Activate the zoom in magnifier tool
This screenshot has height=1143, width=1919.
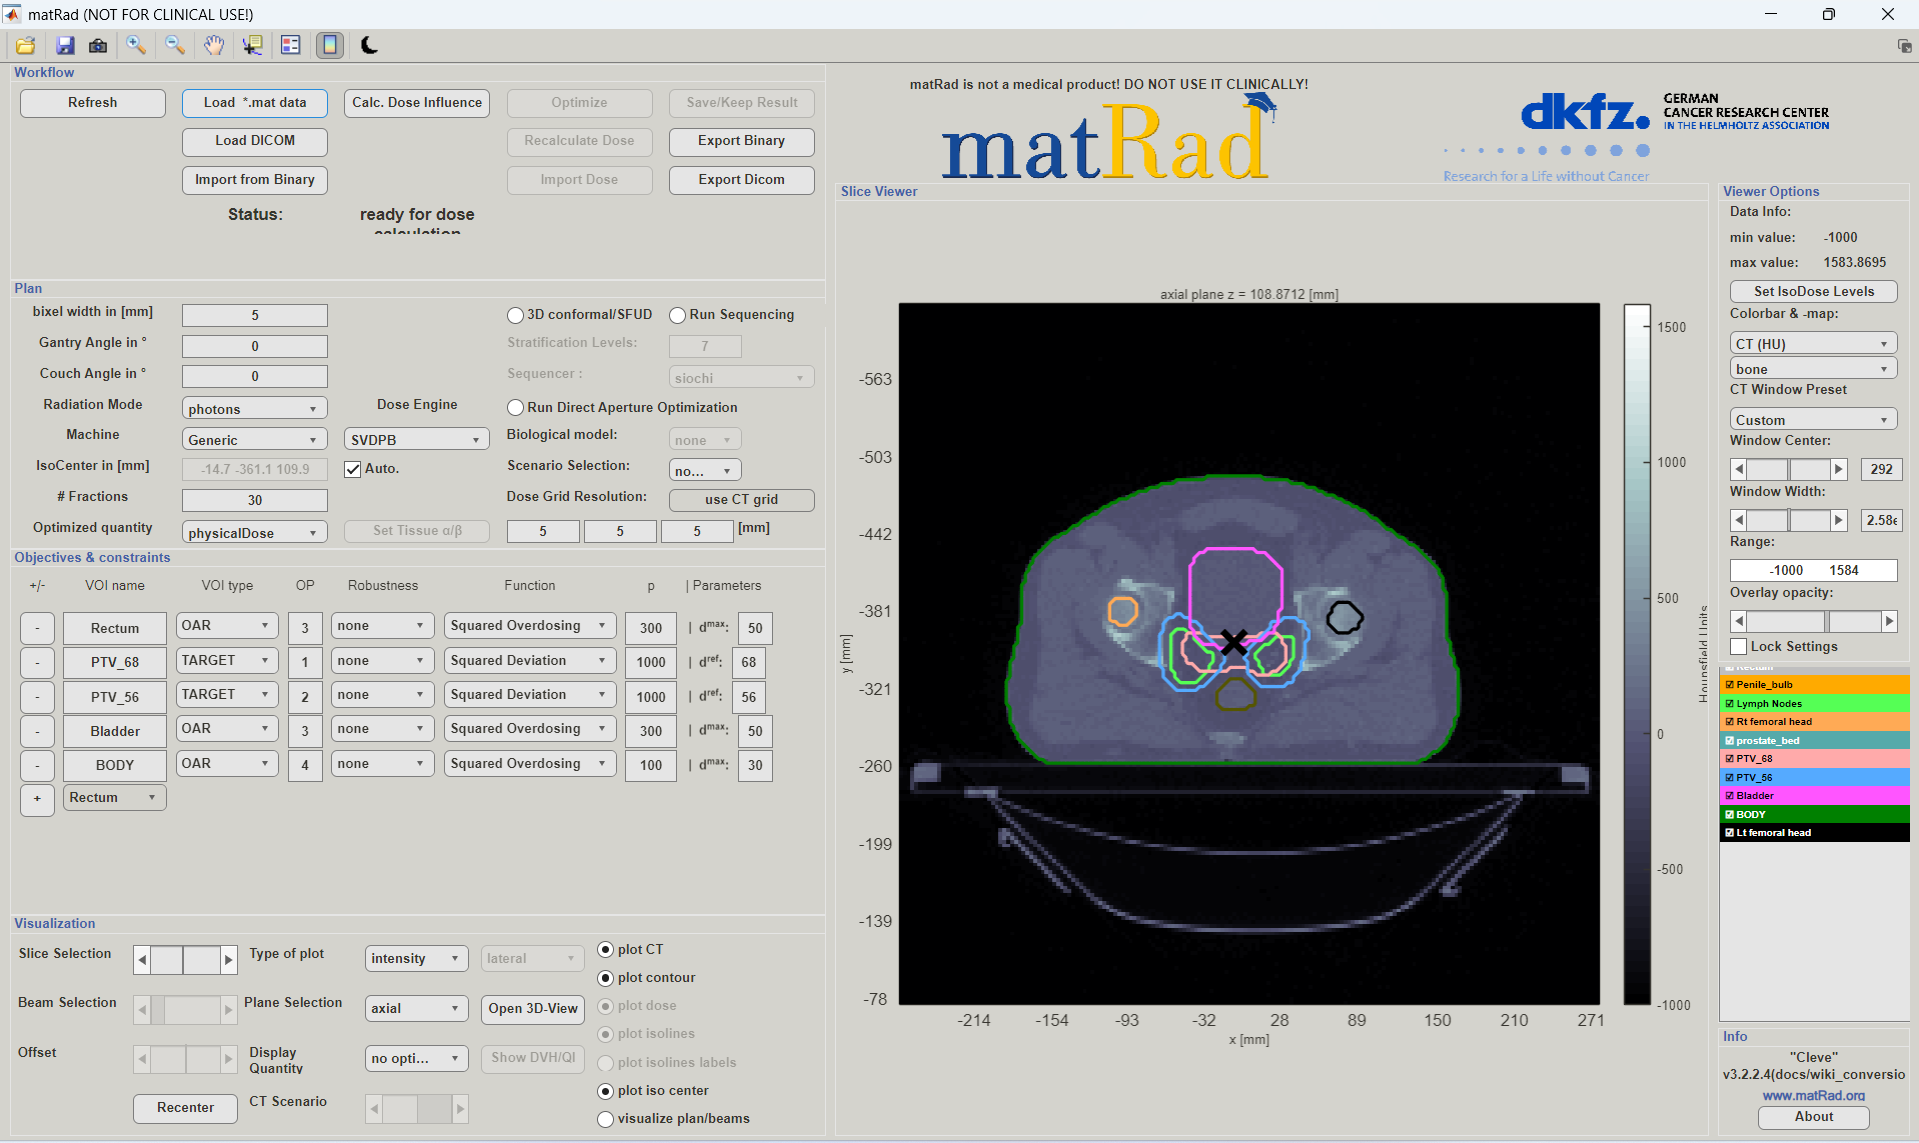click(x=136, y=45)
